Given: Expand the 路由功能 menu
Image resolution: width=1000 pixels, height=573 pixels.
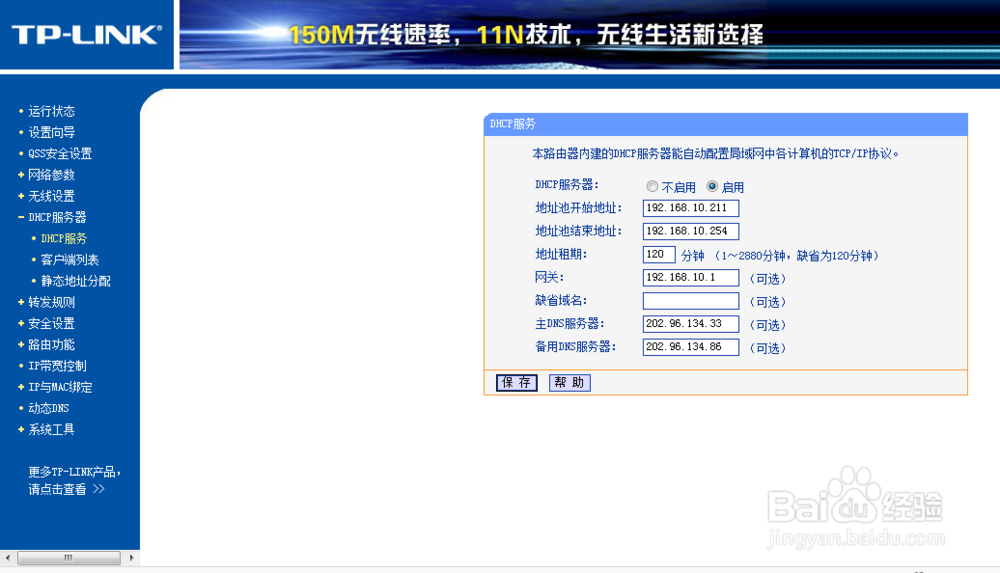Looking at the screenshot, I should (52, 345).
